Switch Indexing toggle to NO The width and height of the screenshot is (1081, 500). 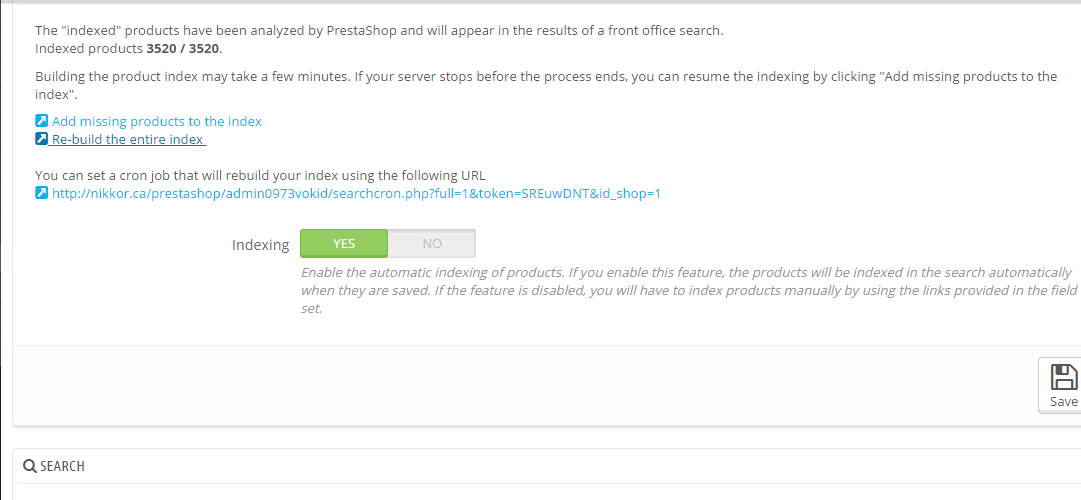[x=432, y=244]
